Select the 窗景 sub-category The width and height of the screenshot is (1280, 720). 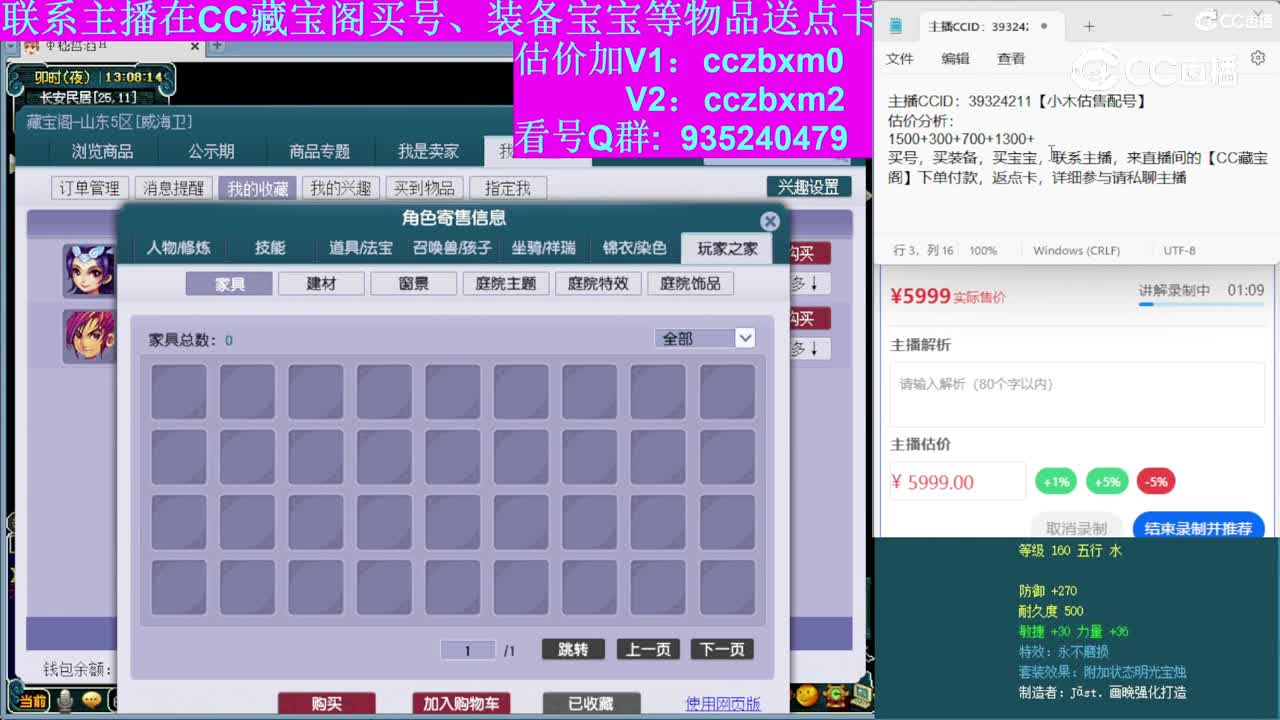point(414,284)
